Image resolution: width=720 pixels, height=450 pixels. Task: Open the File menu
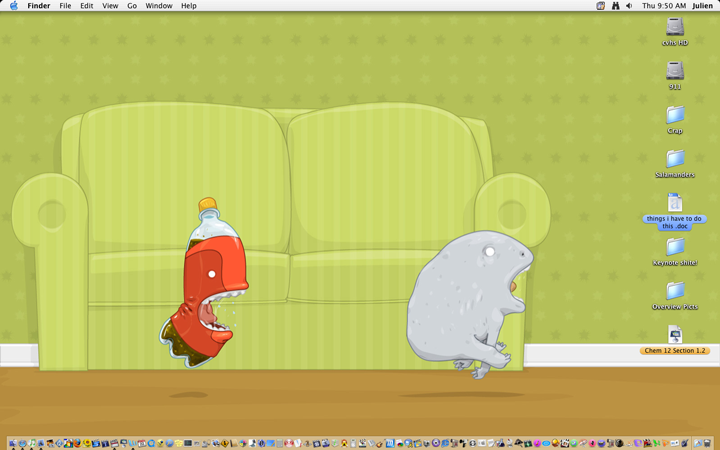[x=65, y=6]
